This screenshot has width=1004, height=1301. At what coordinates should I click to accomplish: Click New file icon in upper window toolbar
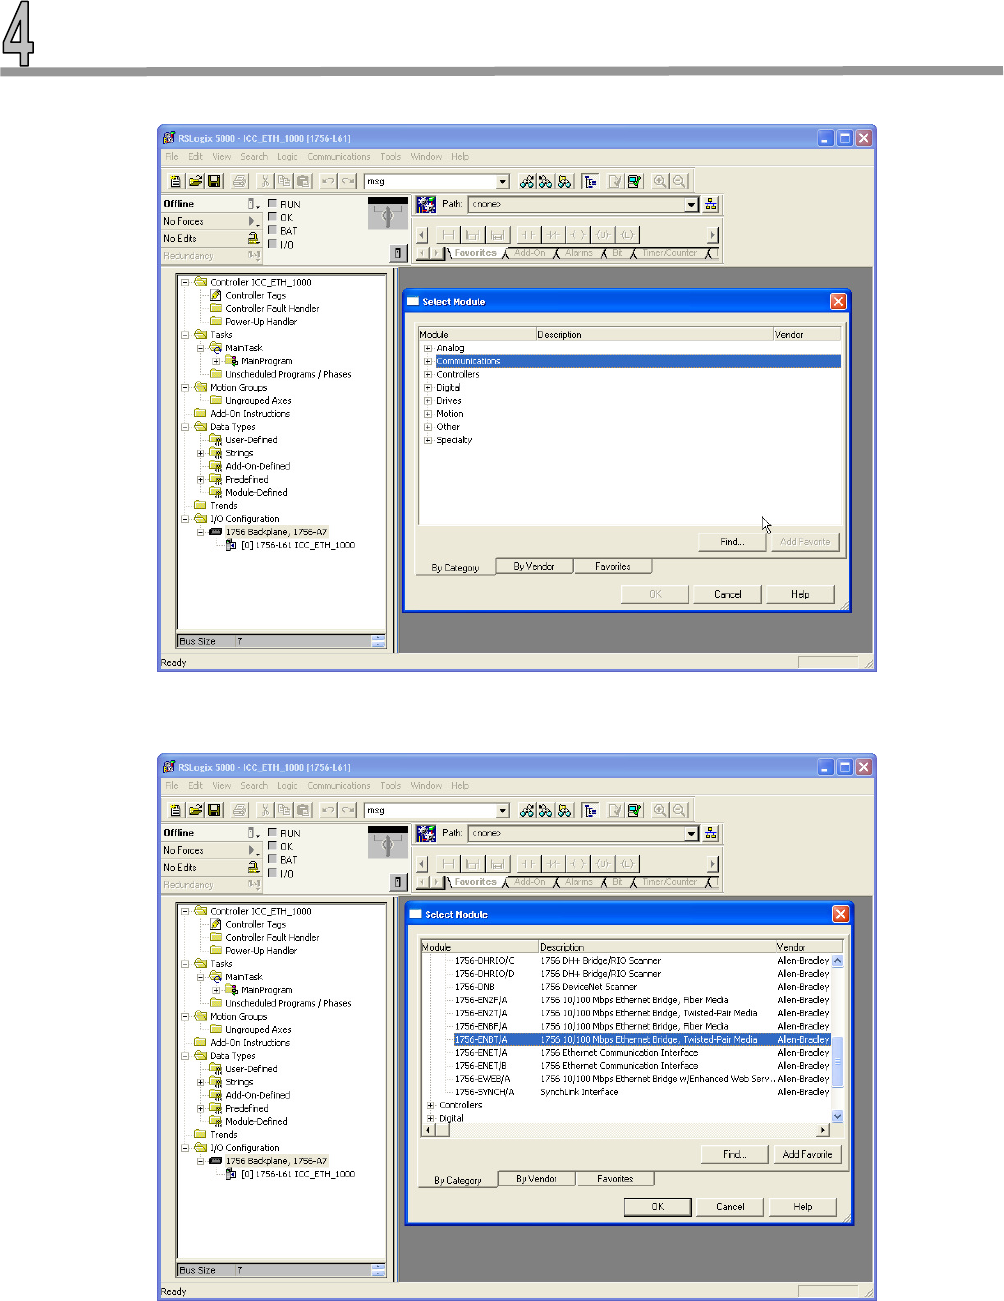(x=176, y=181)
